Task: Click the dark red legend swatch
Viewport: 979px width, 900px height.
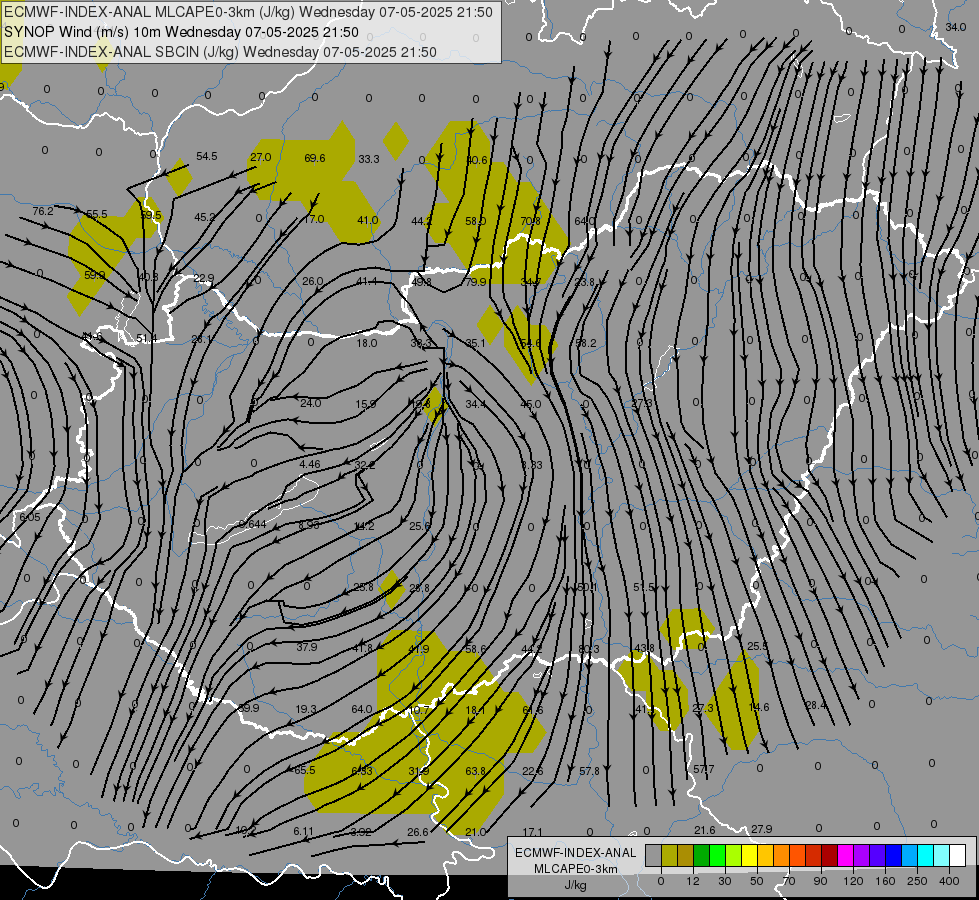Action: (829, 855)
